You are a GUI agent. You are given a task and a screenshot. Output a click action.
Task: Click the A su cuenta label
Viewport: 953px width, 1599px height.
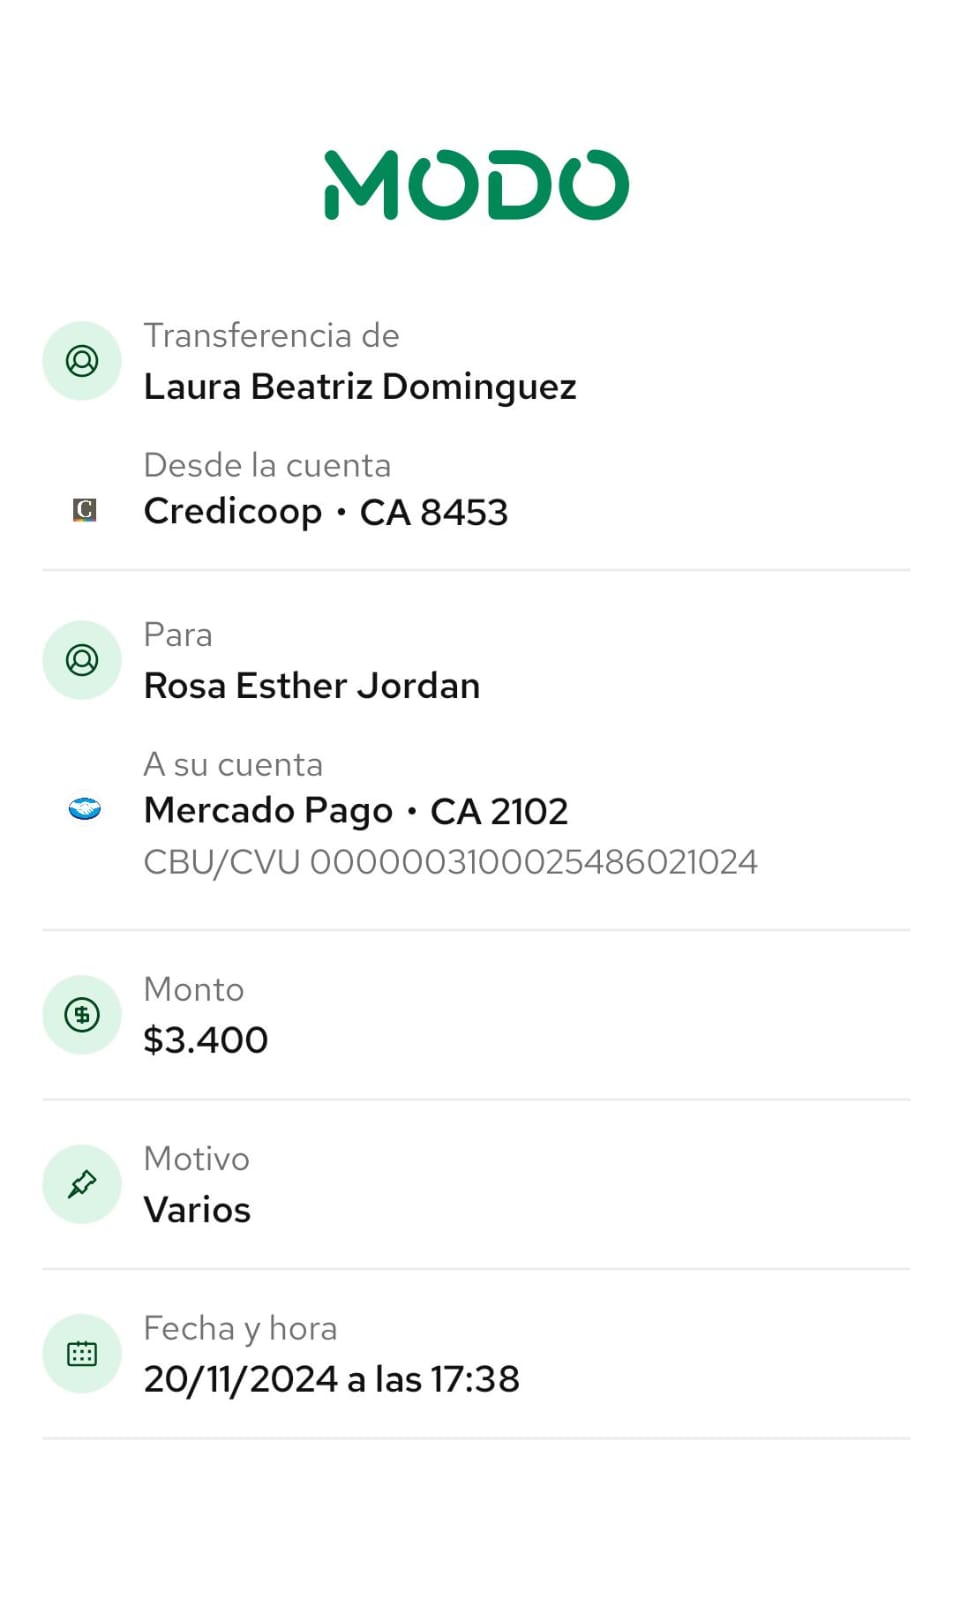click(x=233, y=765)
